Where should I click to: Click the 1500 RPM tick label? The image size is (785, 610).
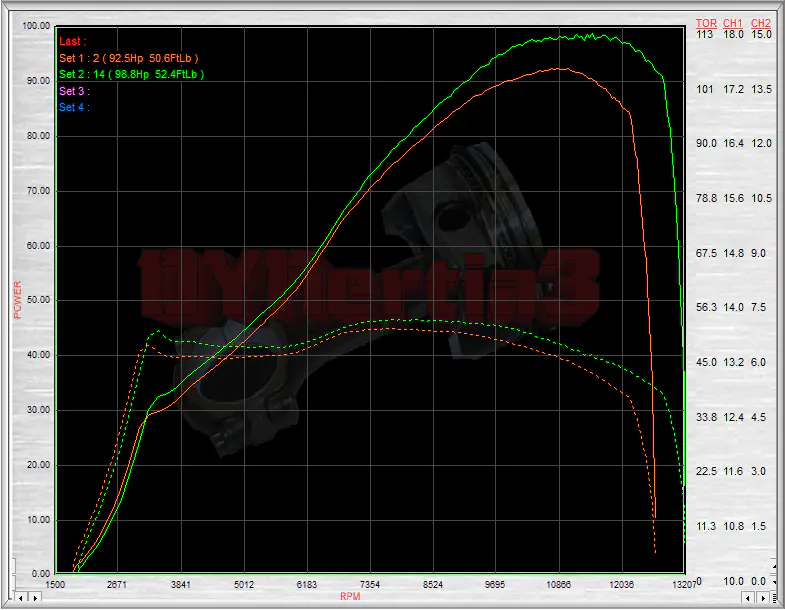(x=55, y=584)
